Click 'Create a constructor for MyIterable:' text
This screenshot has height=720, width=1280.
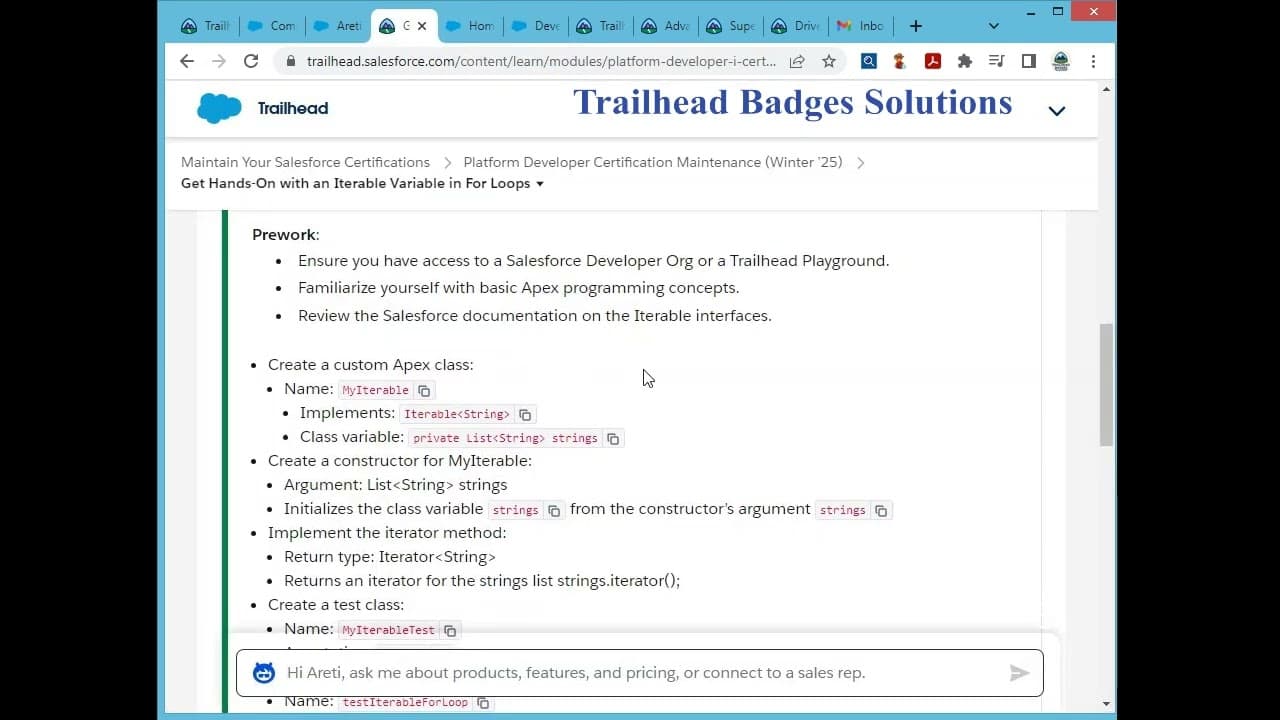point(400,461)
